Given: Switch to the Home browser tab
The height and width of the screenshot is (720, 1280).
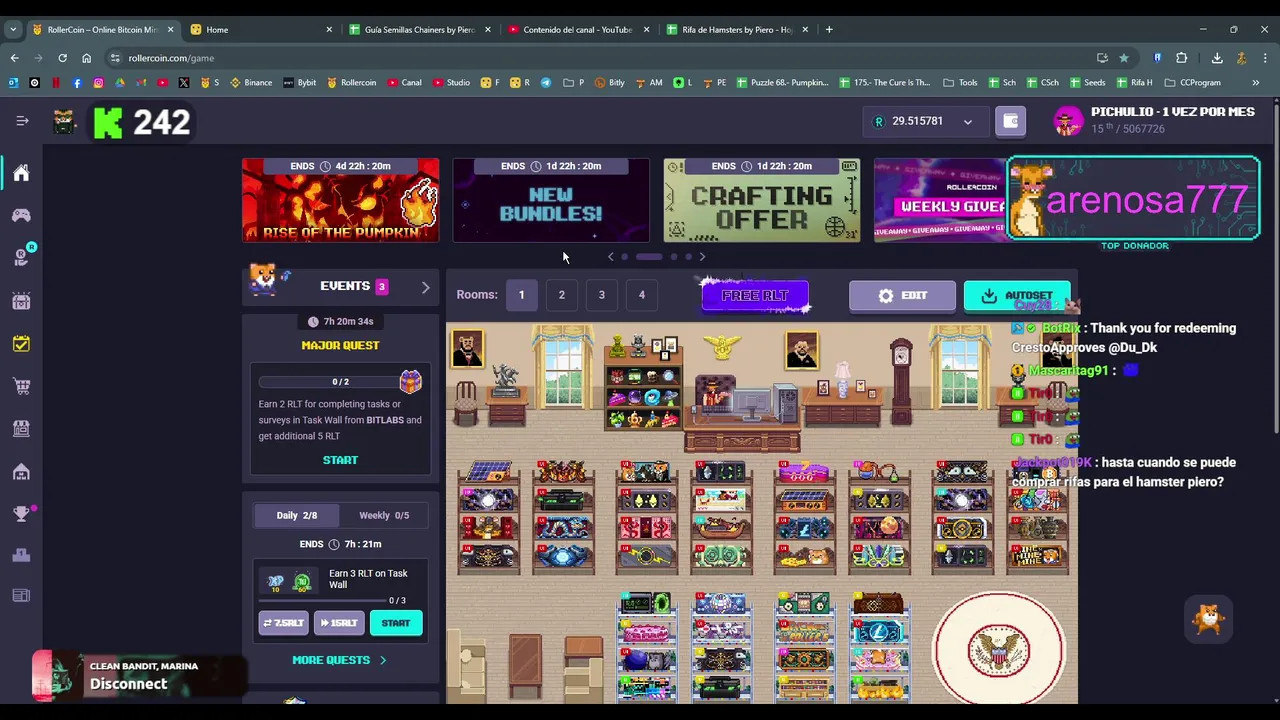Looking at the screenshot, I should 262,29.
